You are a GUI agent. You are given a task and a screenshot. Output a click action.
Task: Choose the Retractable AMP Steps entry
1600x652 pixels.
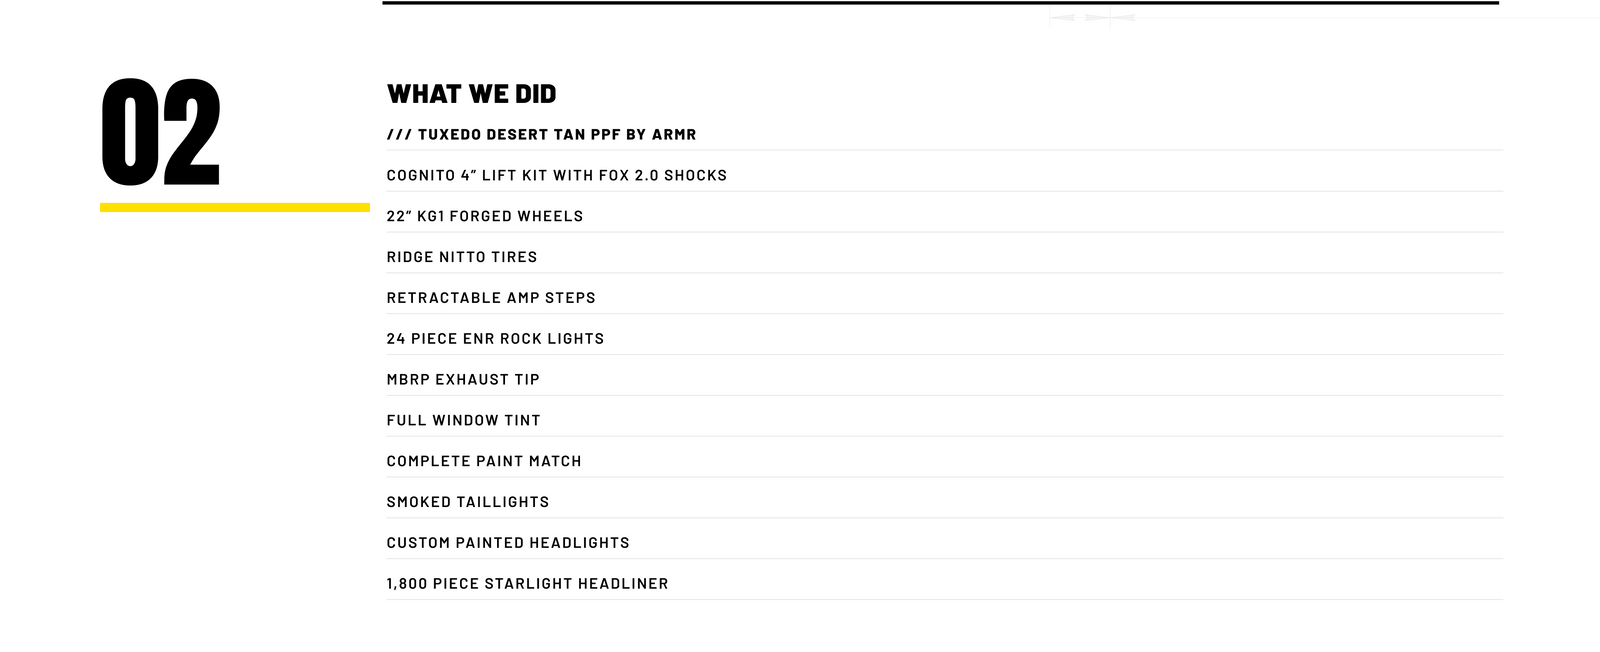point(491,299)
